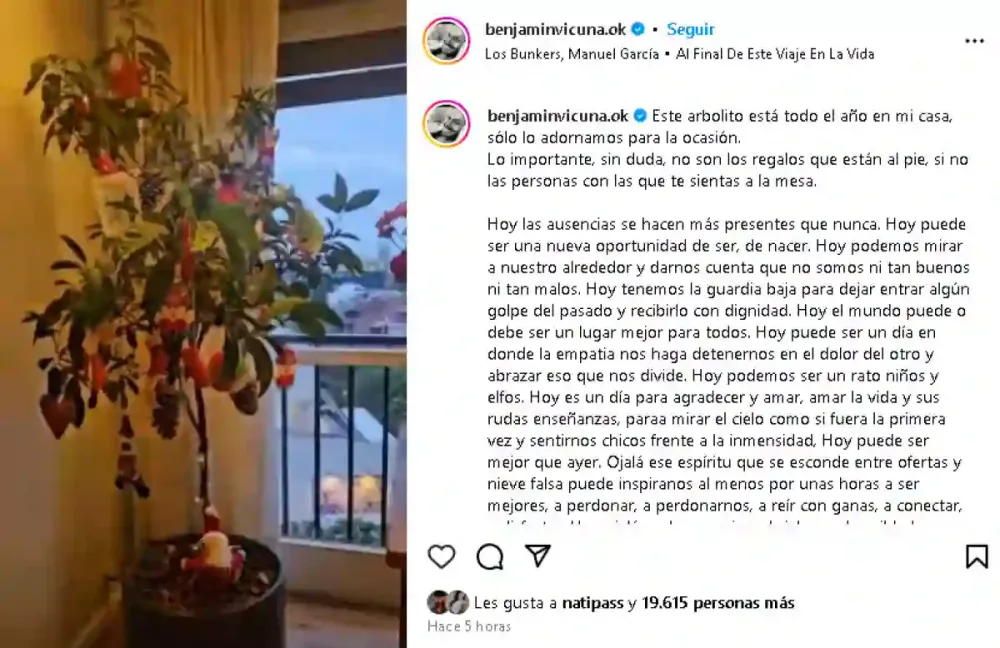Viewport: 1000px width, 648px height.
Task: Click Hace 5 horas timestamp
Action: [469, 626]
